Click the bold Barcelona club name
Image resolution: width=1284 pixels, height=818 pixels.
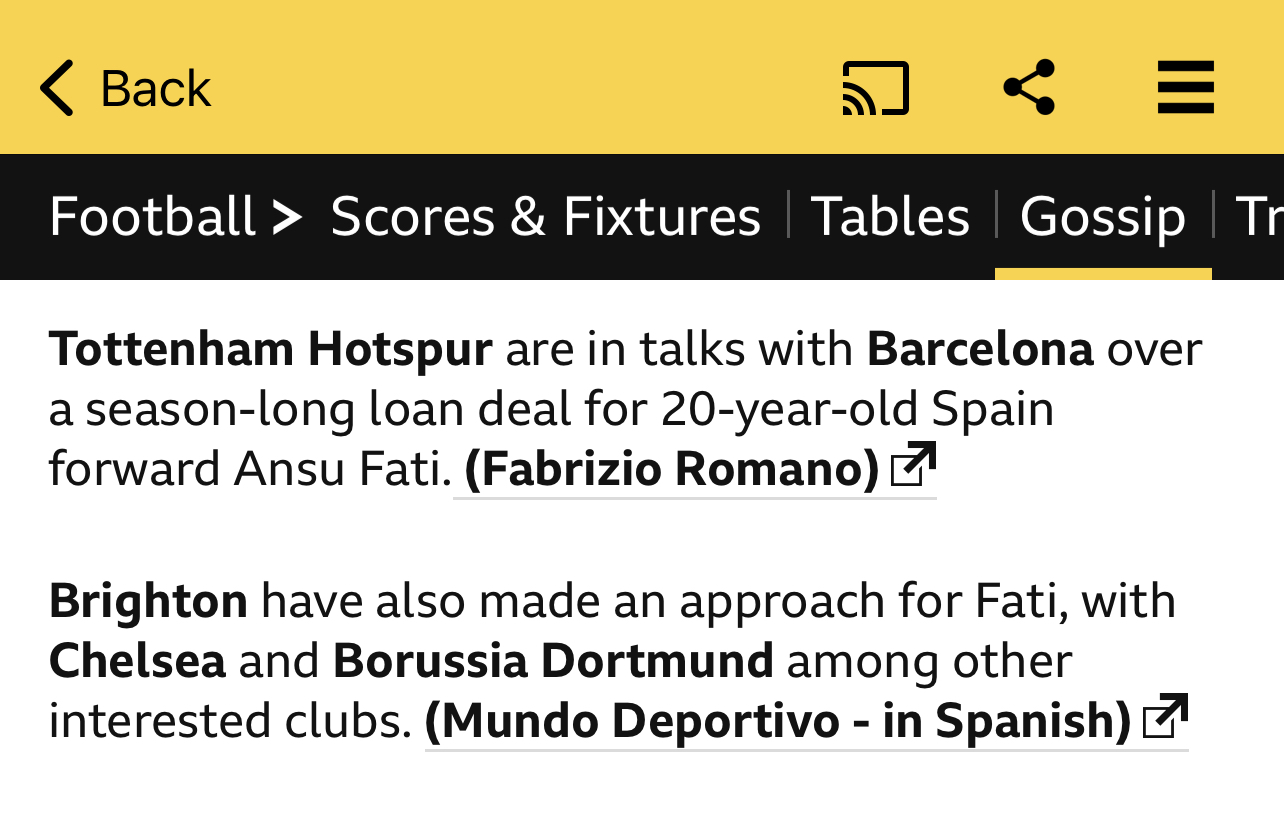point(980,349)
